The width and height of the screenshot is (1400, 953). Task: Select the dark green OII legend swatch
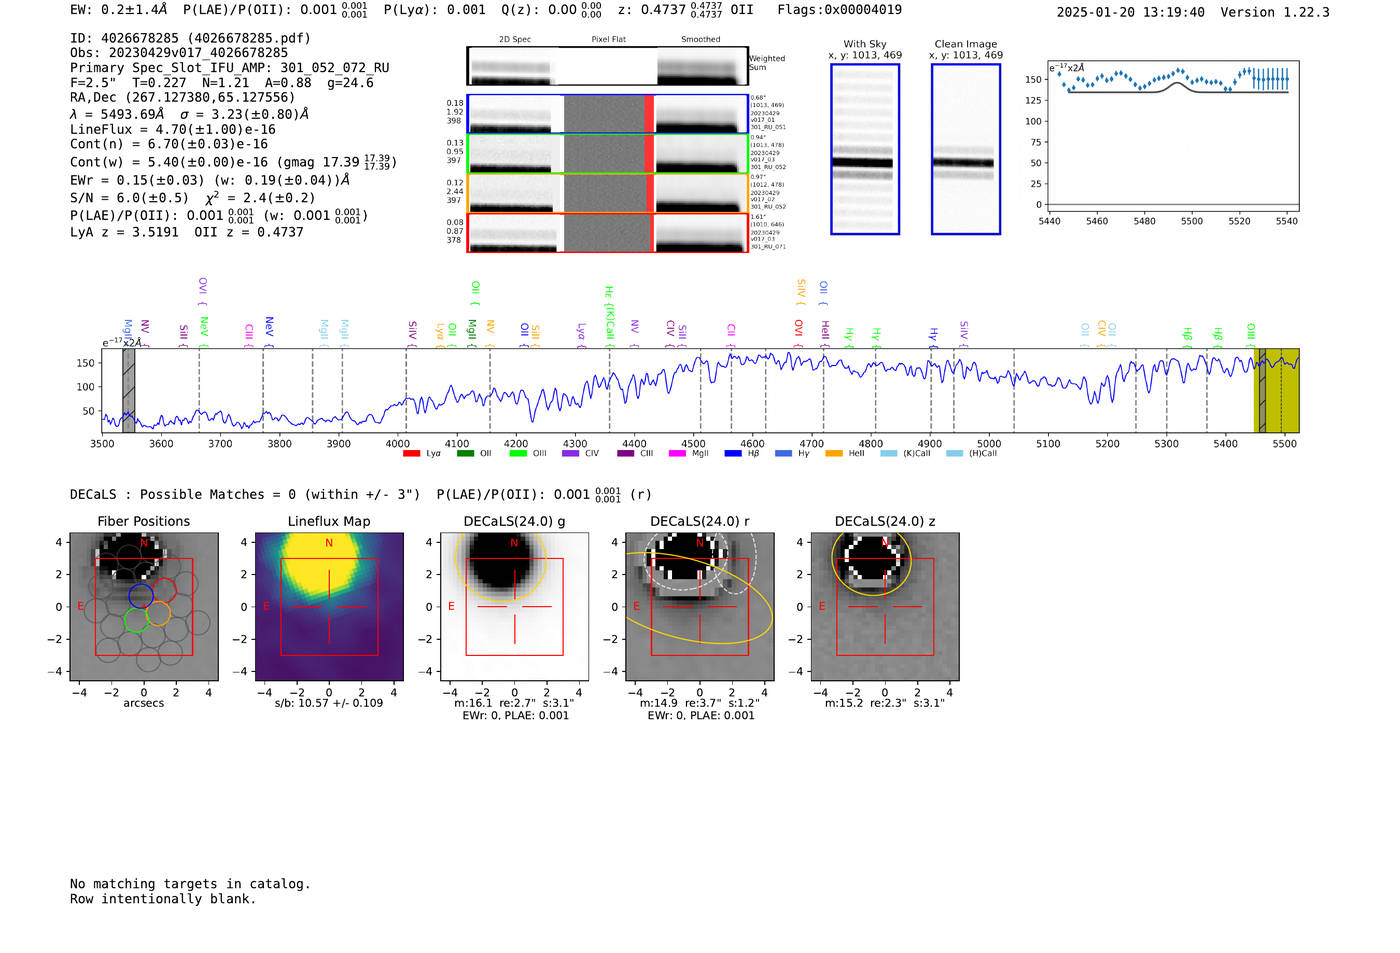pos(465,454)
